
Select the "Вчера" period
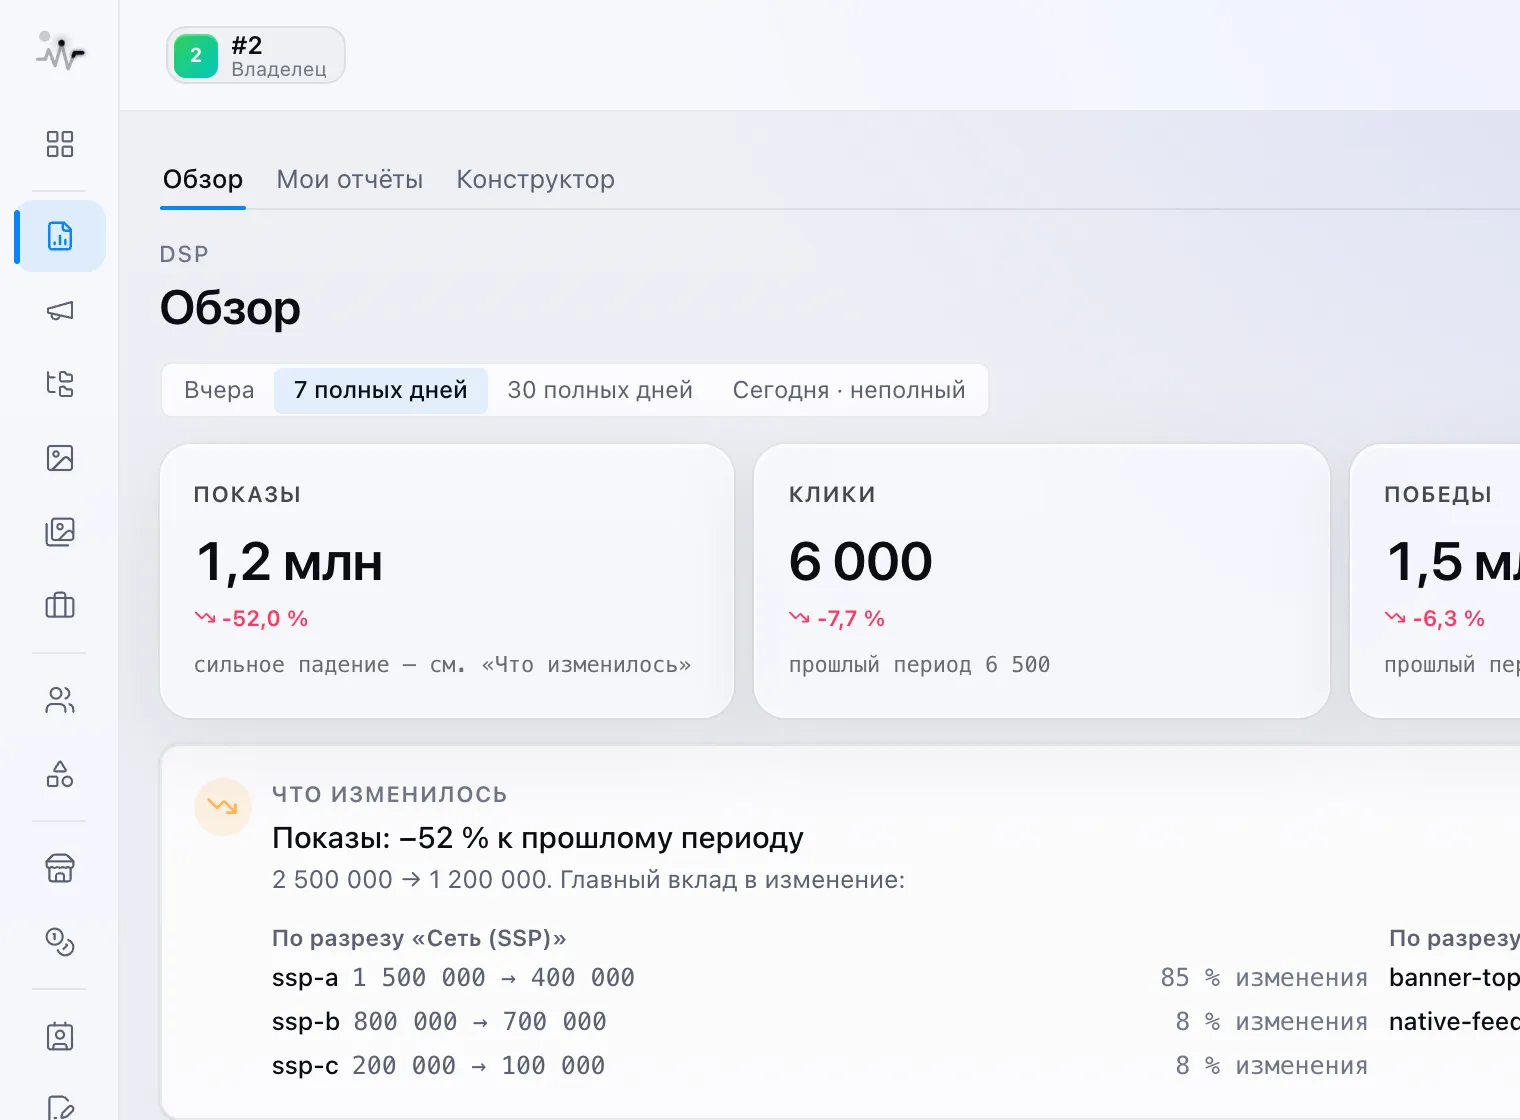click(x=219, y=390)
